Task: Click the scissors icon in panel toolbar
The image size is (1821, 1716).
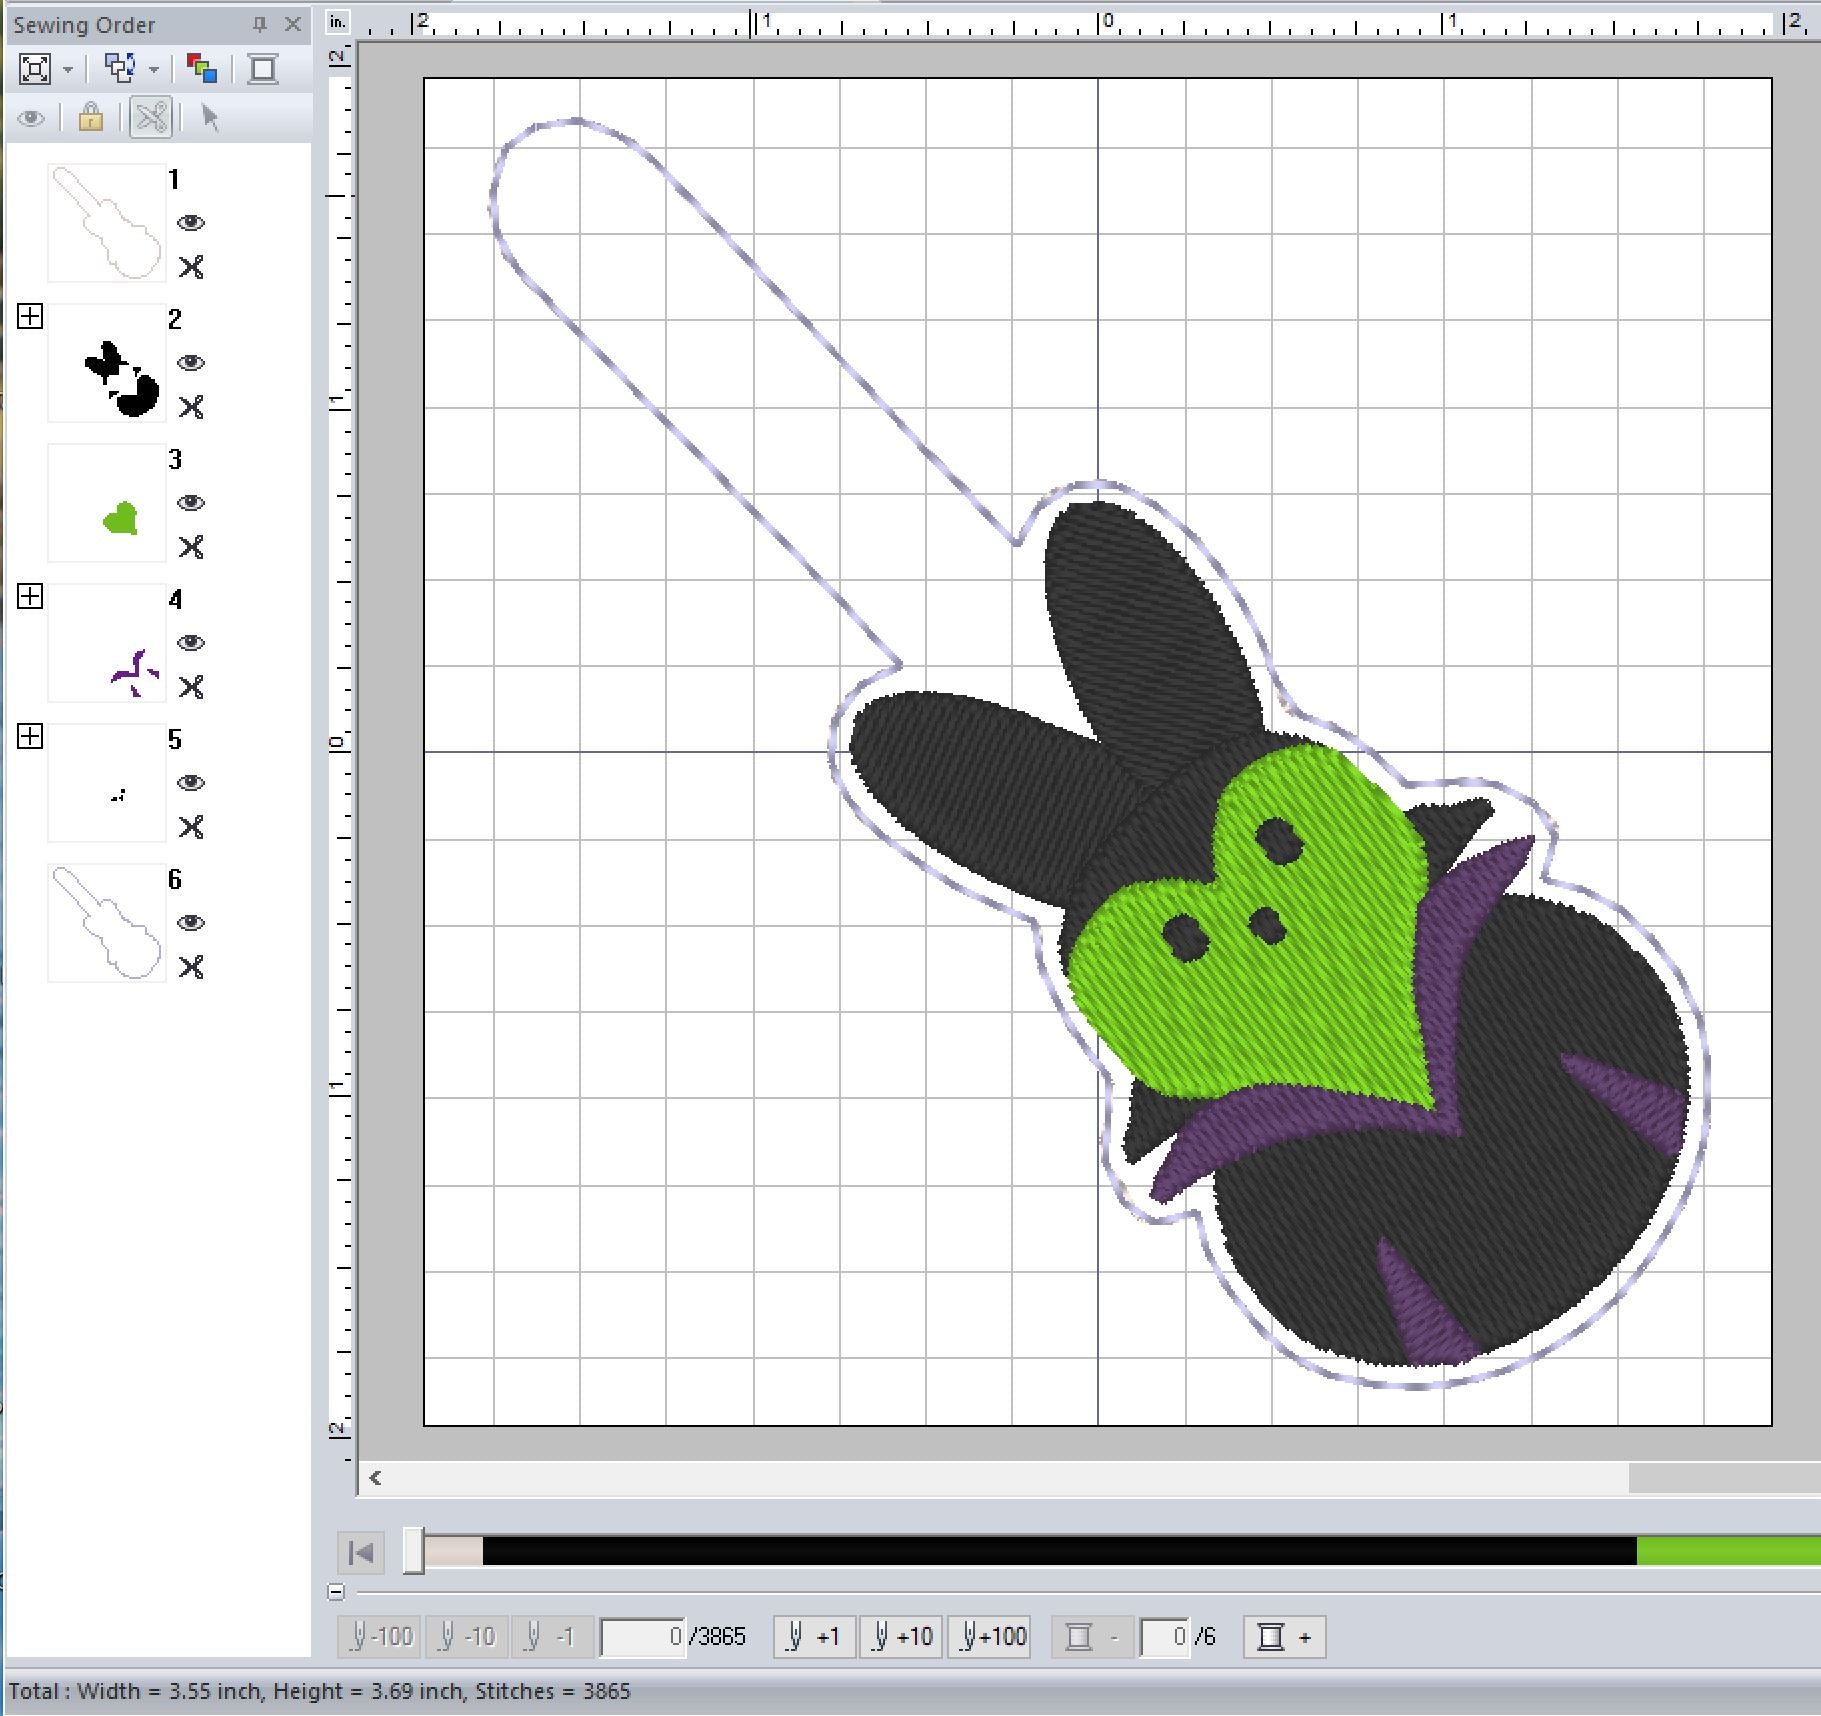Action: 151,118
